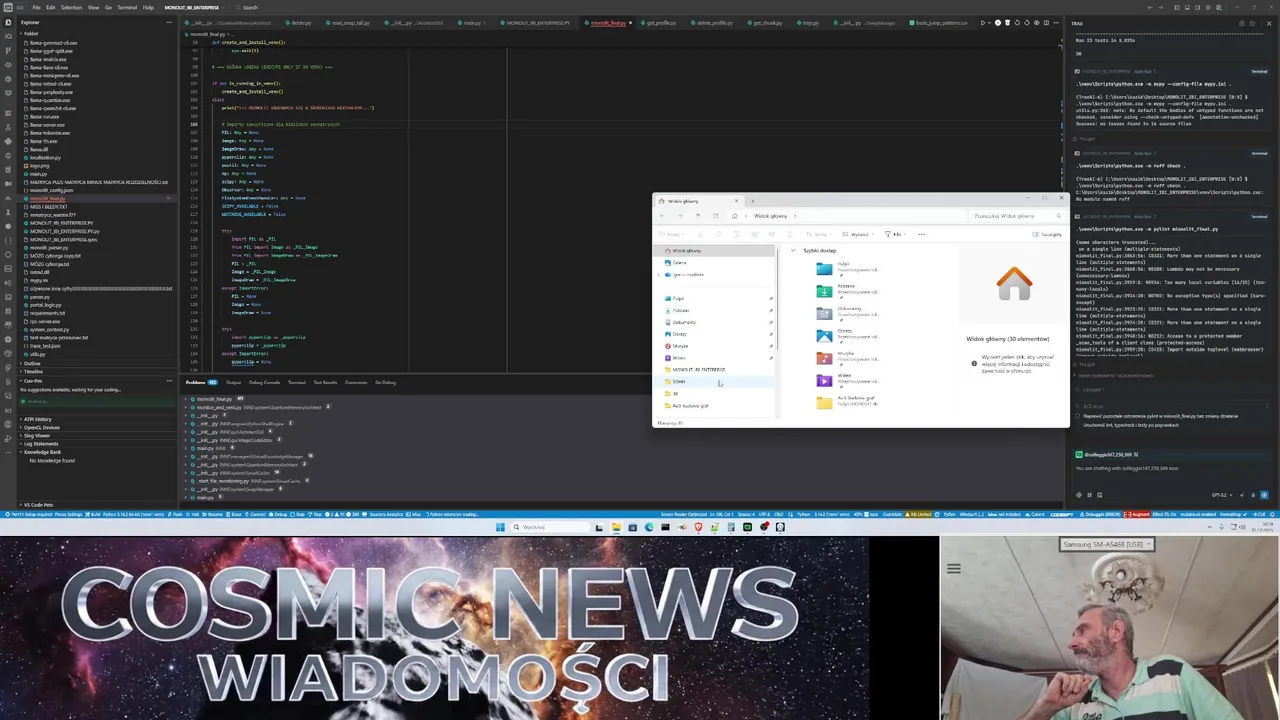Click the VS Code title bar Search box
Viewport: 1280px width, 720px height.
coord(248,7)
